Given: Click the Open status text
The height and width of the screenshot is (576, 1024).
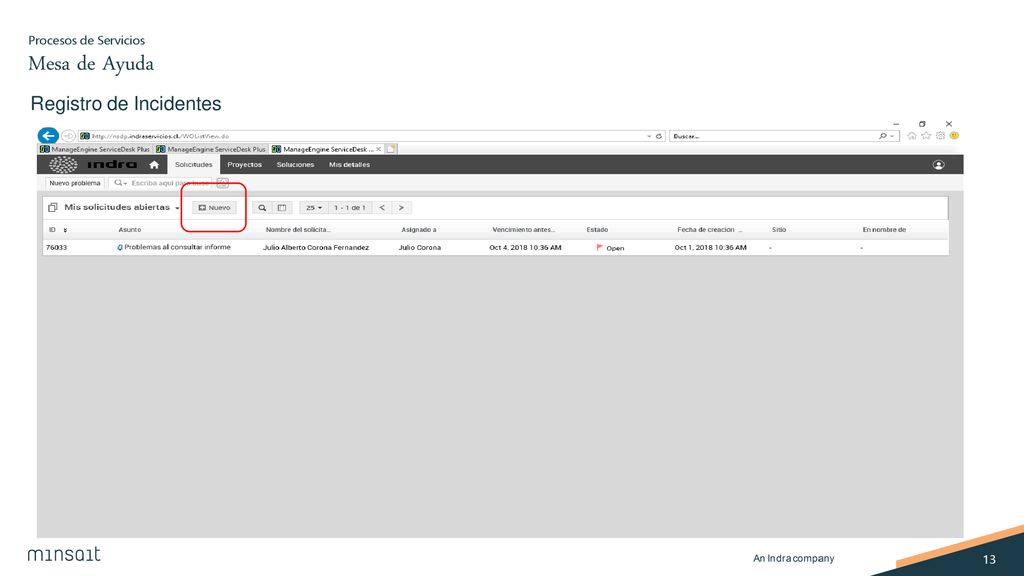Looking at the screenshot, I should click(615, 248).
